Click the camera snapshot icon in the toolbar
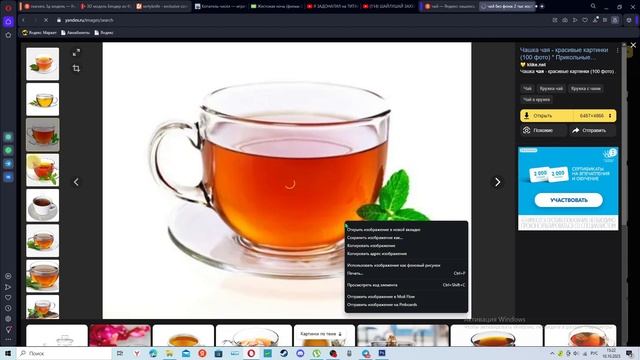Viewport: 640px width, 360px height. (565, 20)
